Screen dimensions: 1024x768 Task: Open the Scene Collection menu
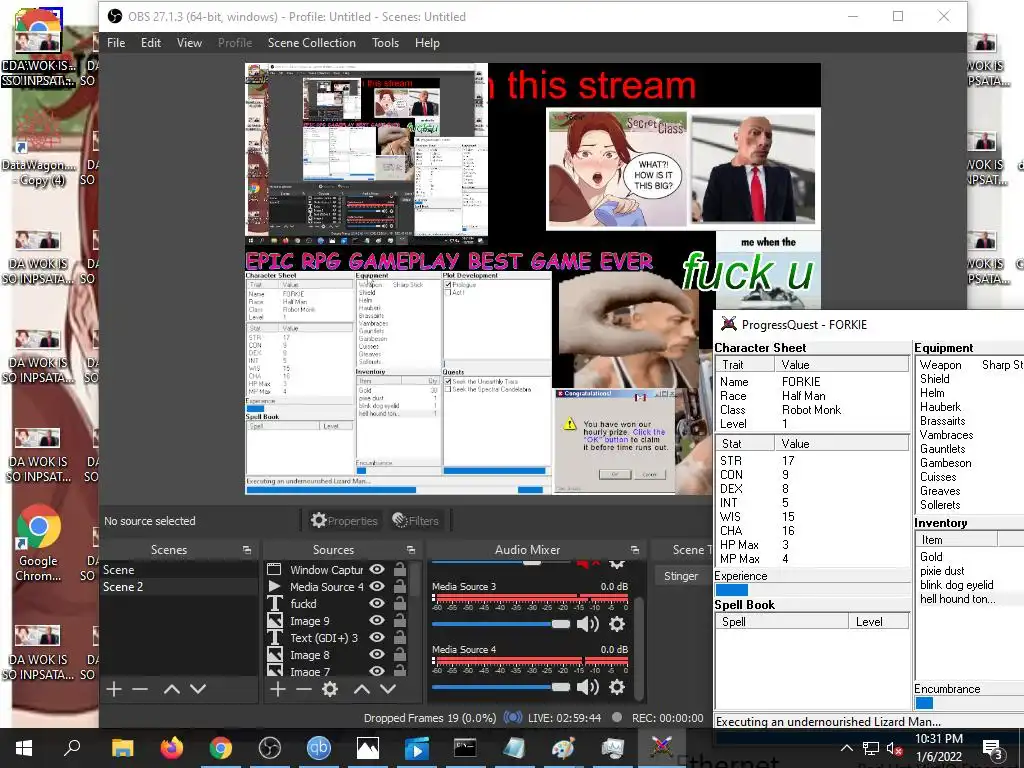coord(312,42)
